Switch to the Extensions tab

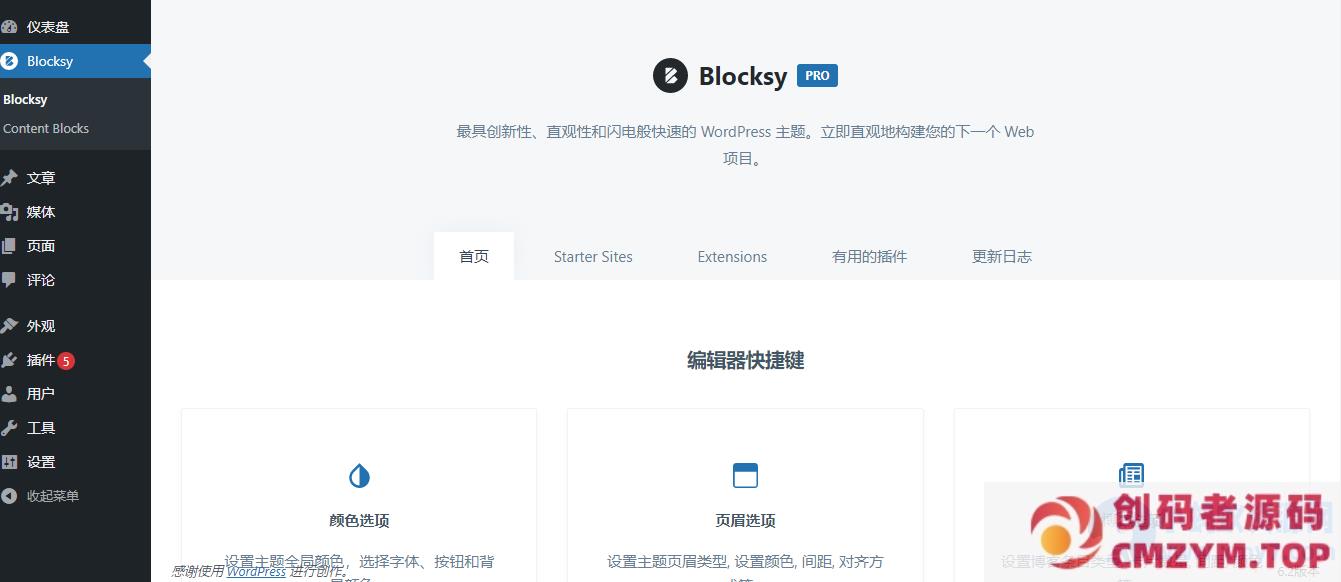[732, 257]
